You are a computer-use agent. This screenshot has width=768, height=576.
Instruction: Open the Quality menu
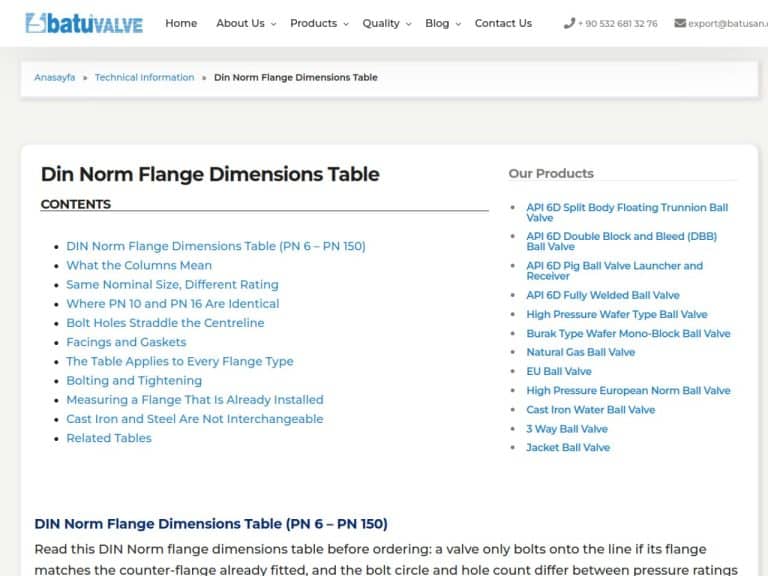point(381,23)
